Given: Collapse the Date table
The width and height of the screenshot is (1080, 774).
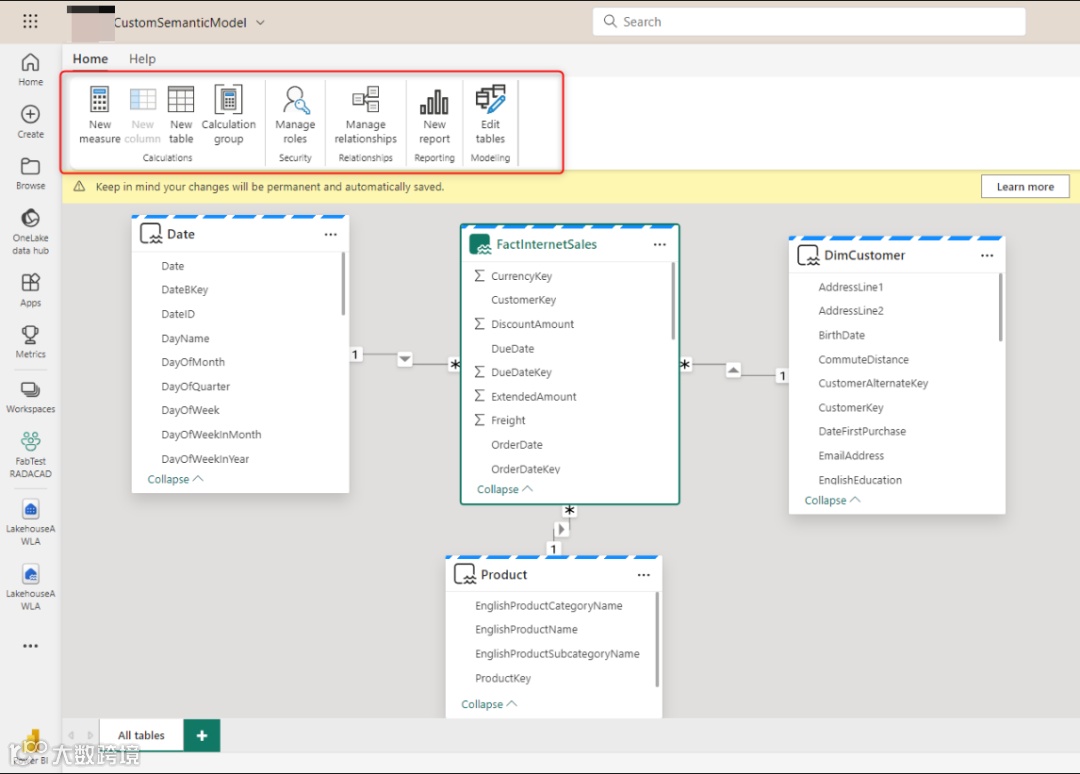Looking at the screenshot, I should [175, 479].
